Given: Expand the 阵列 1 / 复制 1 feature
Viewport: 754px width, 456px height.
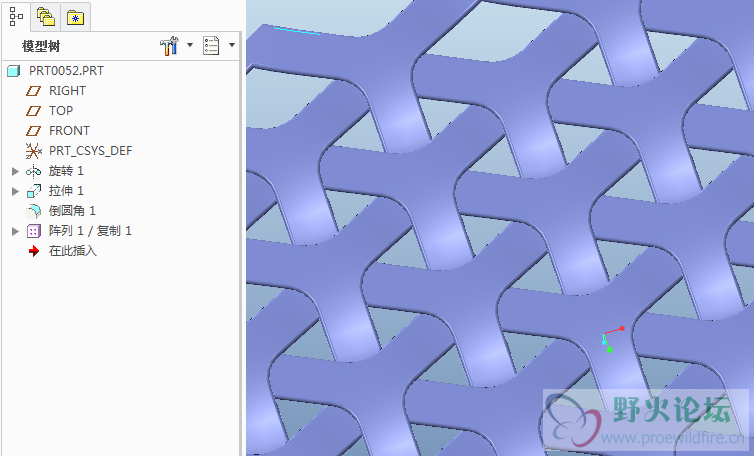Looking at the screenshot, I should (x=15, y=231).
